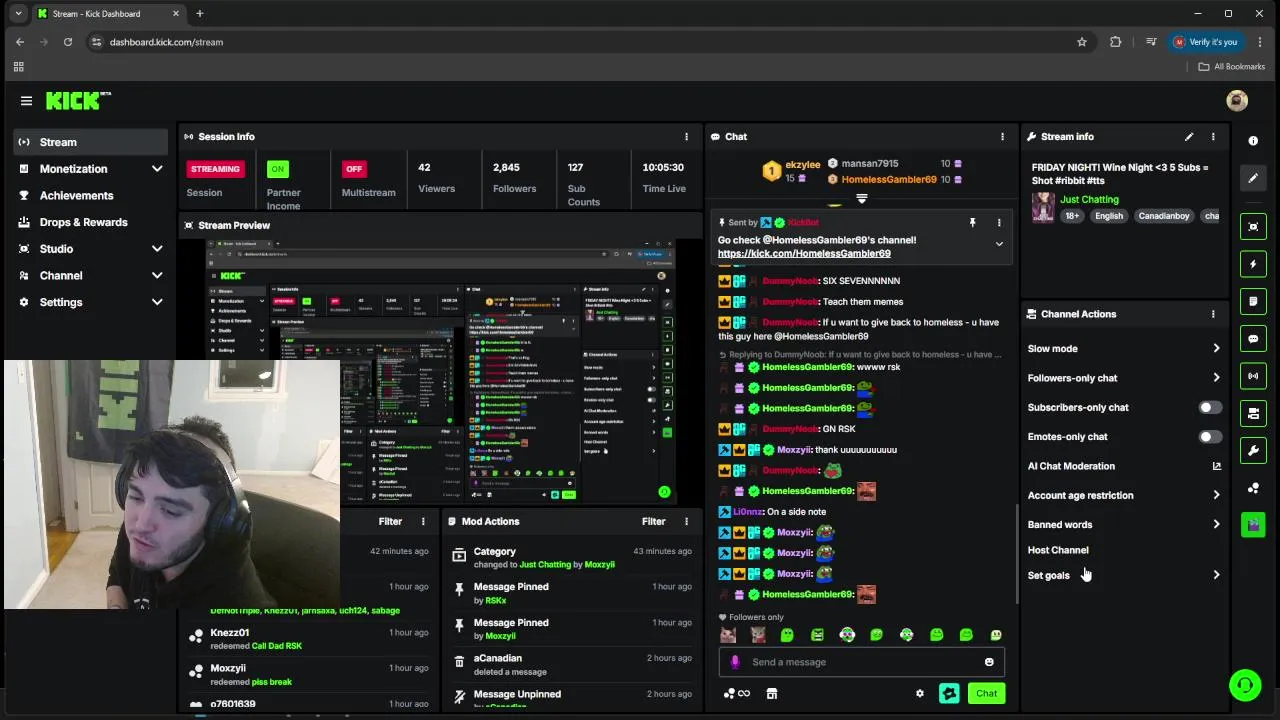Collapse the chat leaderboard arrow

pos(861,199)
